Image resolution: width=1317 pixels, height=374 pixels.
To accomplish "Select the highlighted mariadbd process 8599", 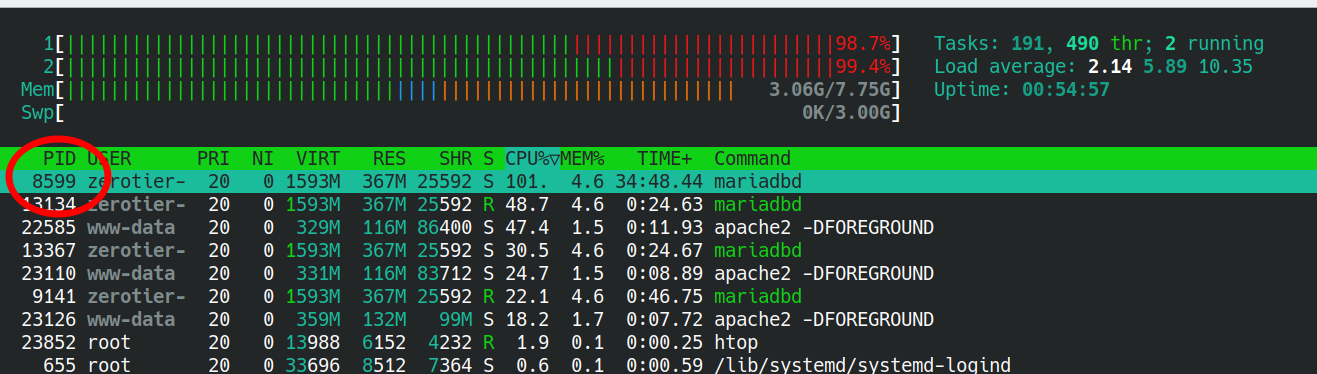I will click(x=658, y=182).
